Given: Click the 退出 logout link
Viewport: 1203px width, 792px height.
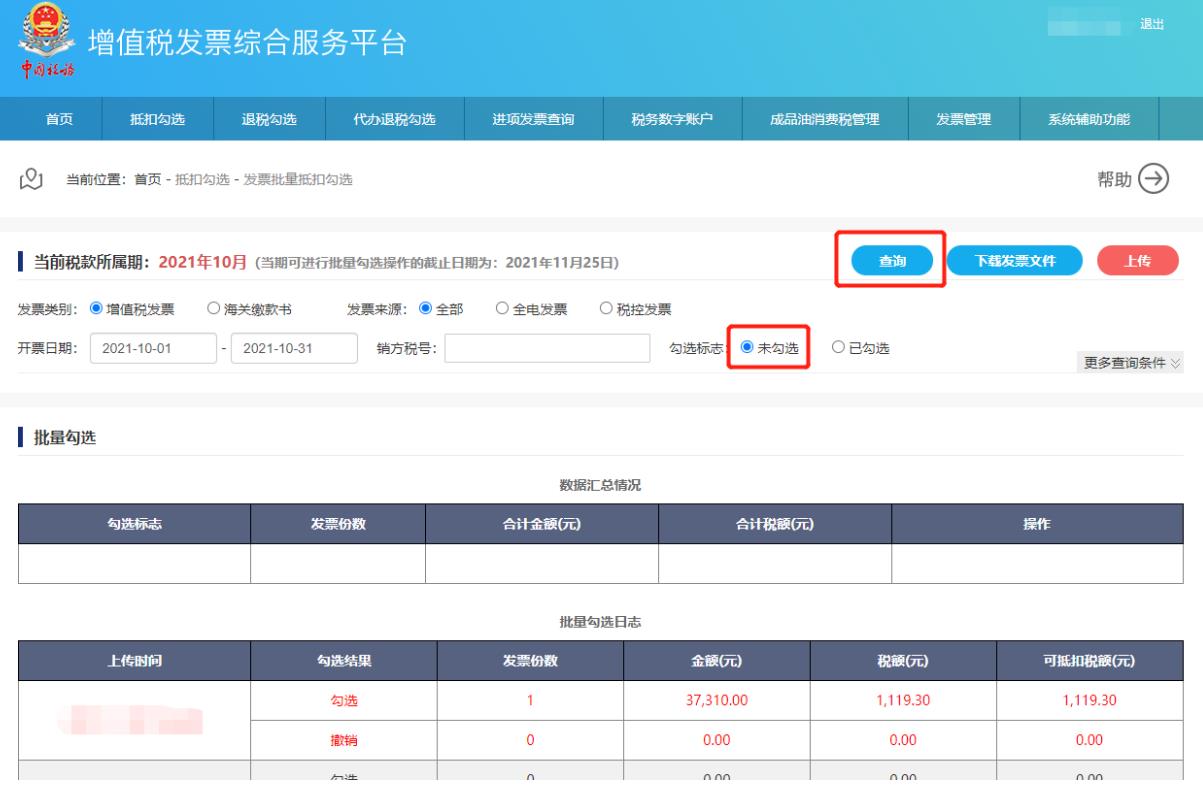Looking at the screenshot, I should pyautogui.click(x=1152, y=24).
